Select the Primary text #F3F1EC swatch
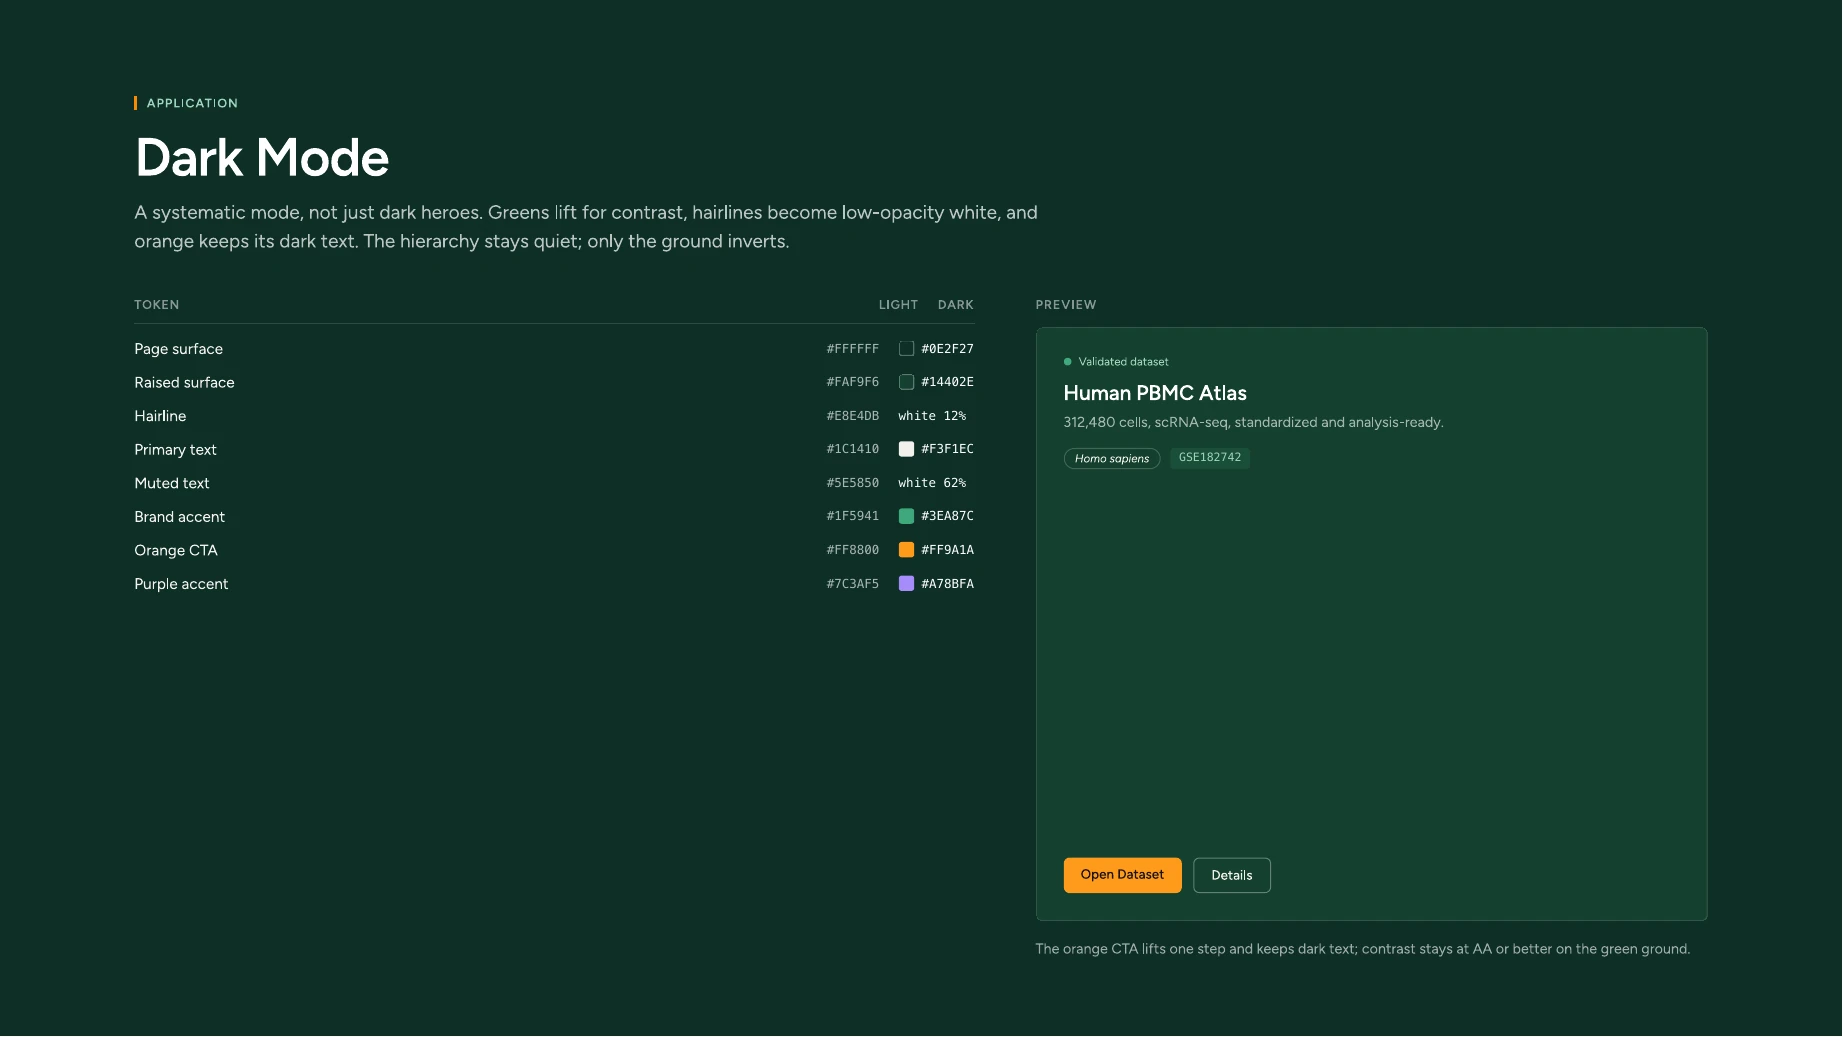 (906, 449)
